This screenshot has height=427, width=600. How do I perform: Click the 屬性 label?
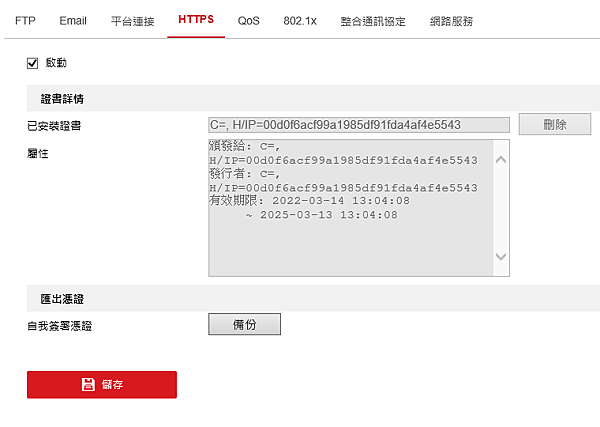pyautogui.click(x=38, y=153)
